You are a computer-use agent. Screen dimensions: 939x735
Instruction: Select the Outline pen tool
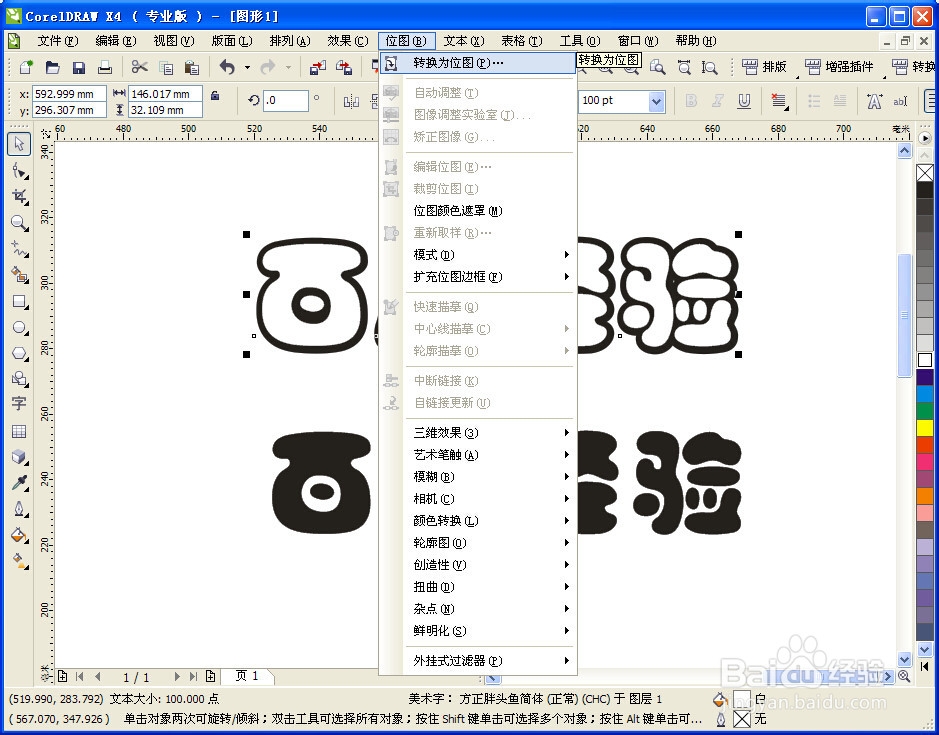(19, 509)
